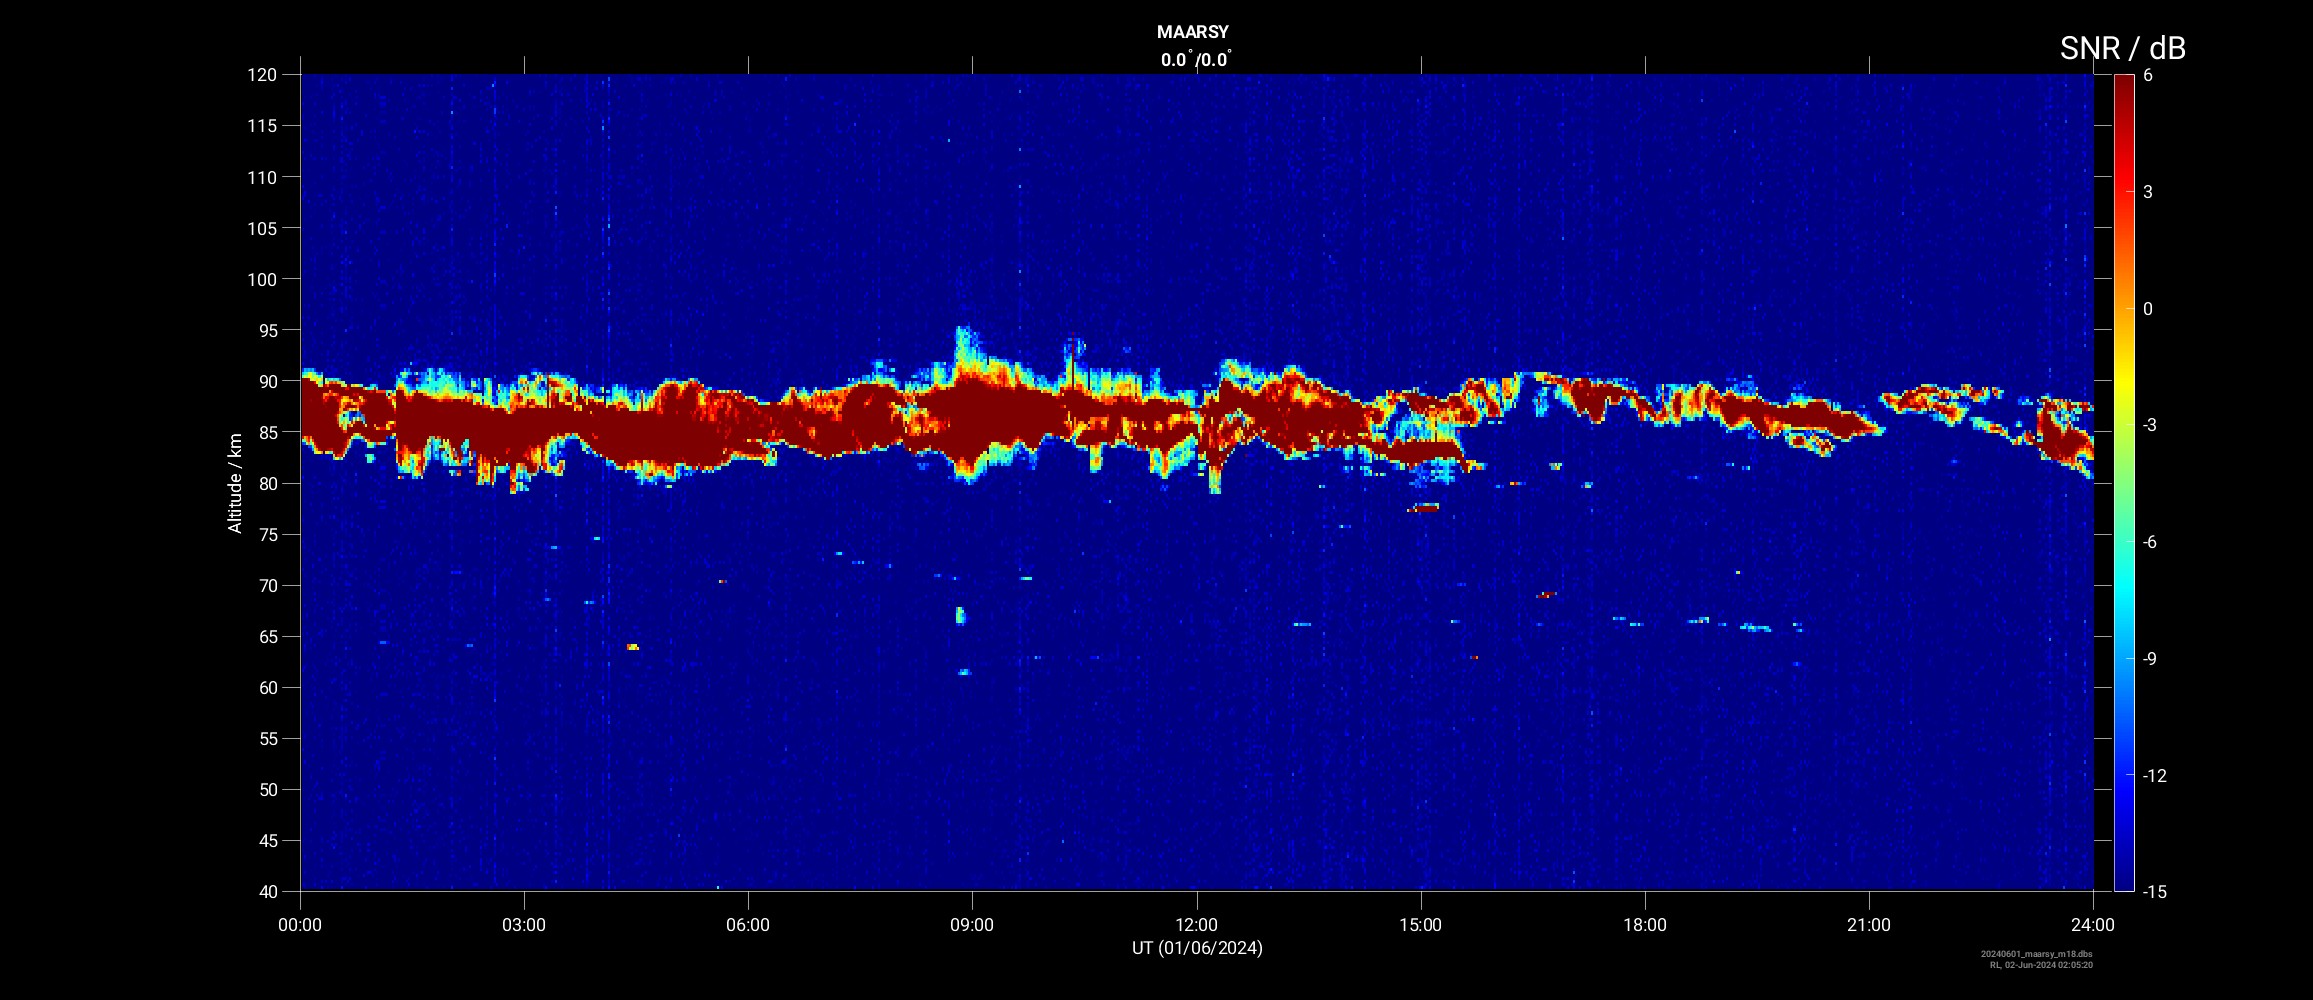The image size is (2313, 1000).
Task: Click the "00:00" time tick label
Action: click(x=300, y=925)
